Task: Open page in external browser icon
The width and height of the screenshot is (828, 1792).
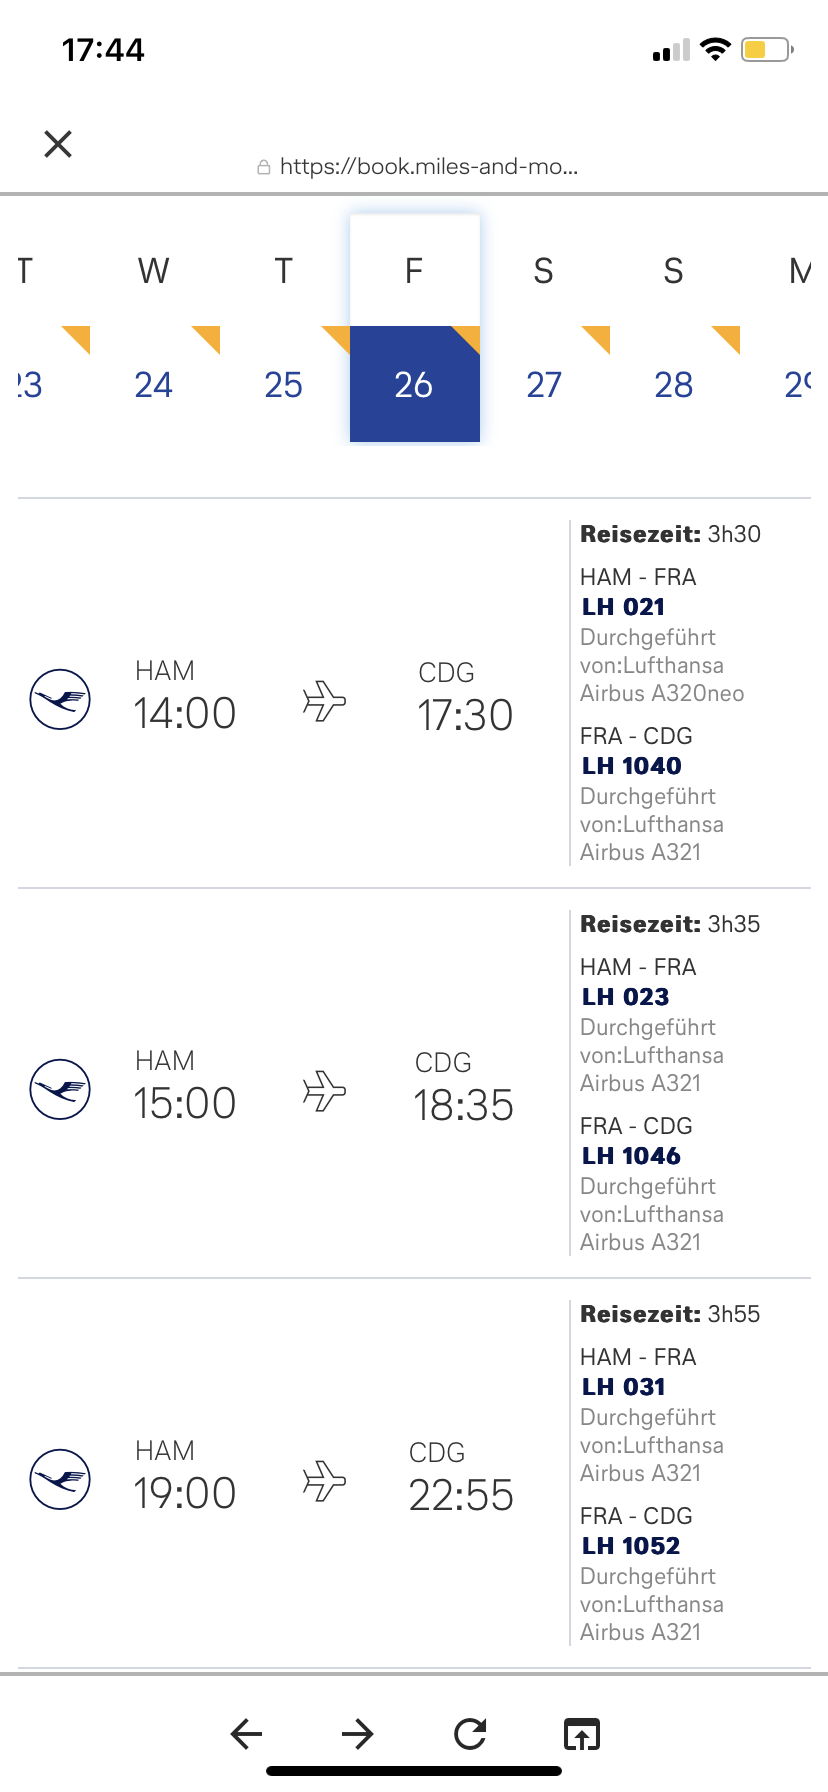Action: (581, 1733)
